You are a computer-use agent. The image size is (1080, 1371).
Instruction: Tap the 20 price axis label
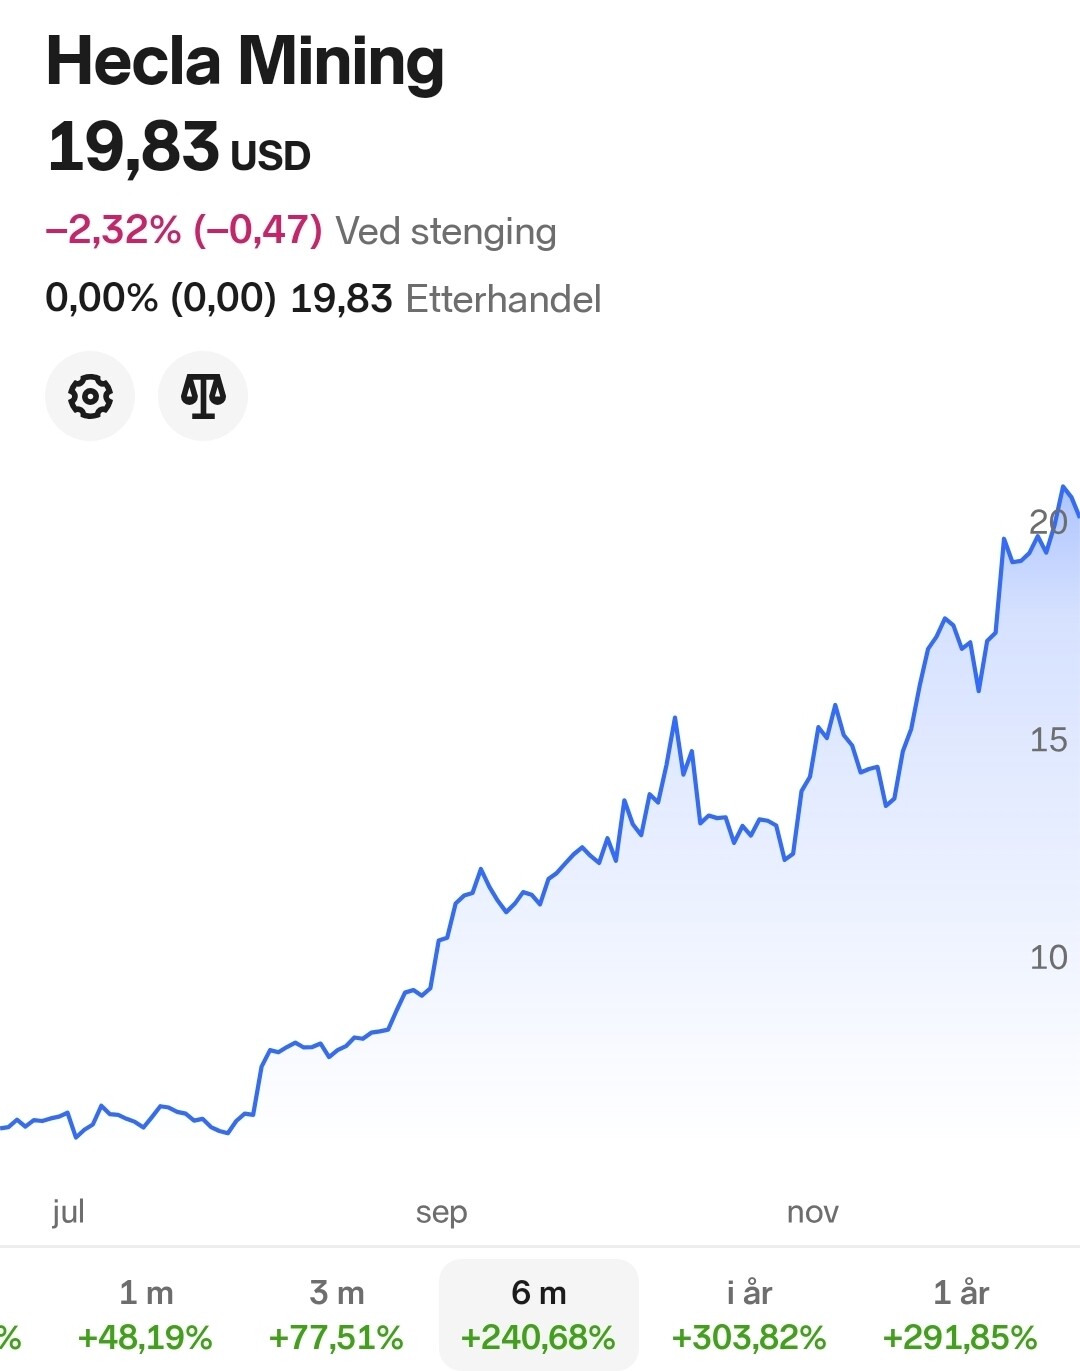(1047, 522)
